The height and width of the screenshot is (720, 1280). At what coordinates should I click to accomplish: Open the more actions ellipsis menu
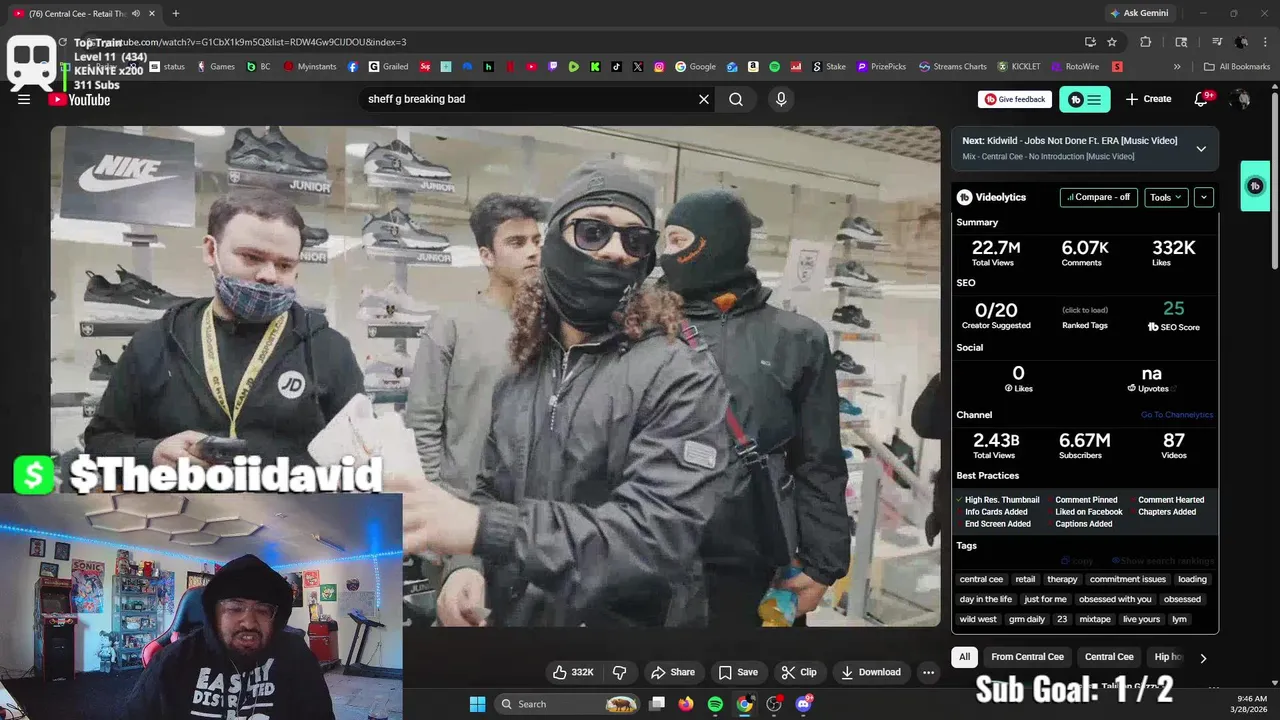929,672
